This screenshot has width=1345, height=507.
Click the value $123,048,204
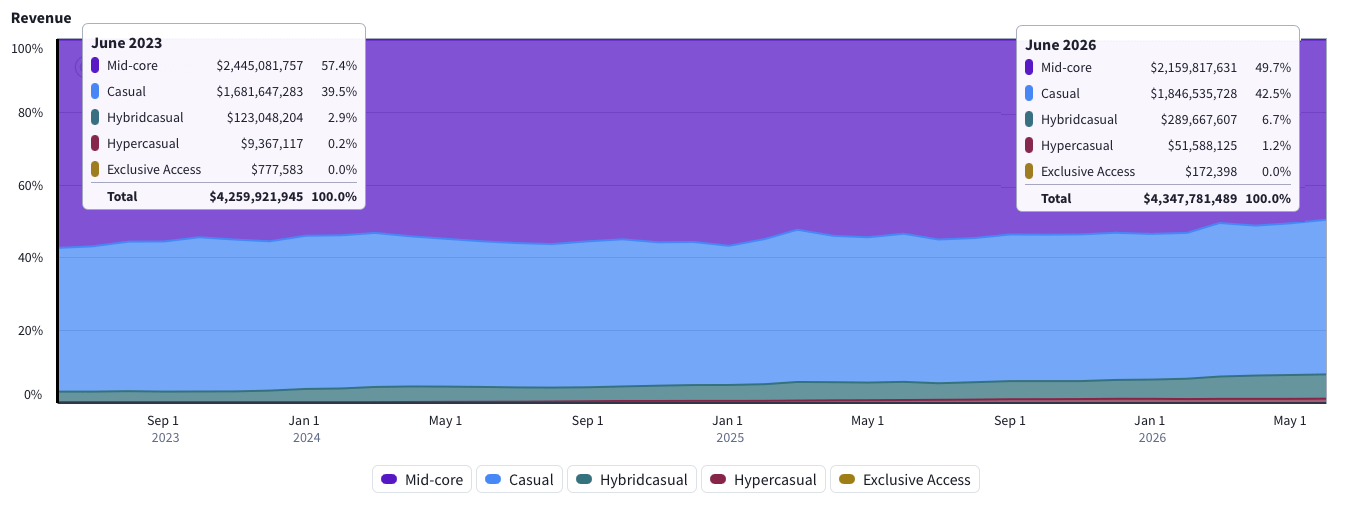click(x=265, y=117)
